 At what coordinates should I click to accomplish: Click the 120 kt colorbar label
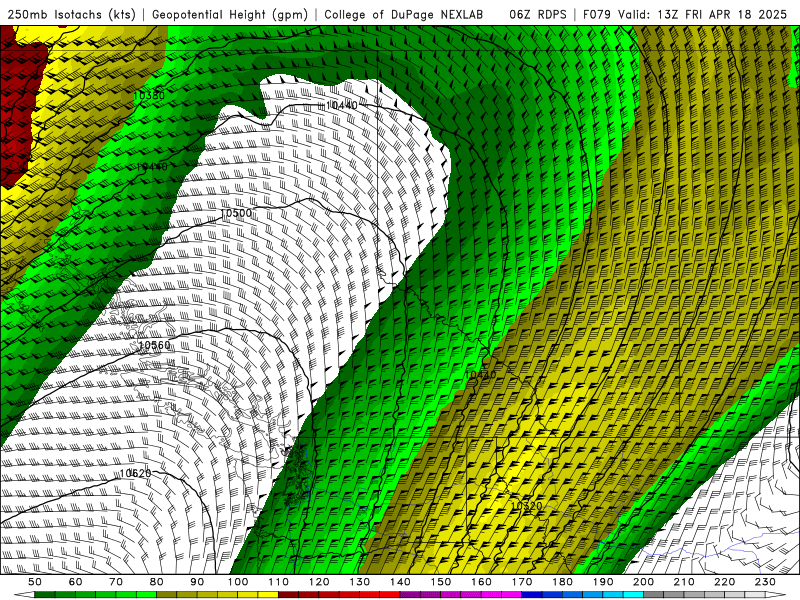(x=319, y=582)
